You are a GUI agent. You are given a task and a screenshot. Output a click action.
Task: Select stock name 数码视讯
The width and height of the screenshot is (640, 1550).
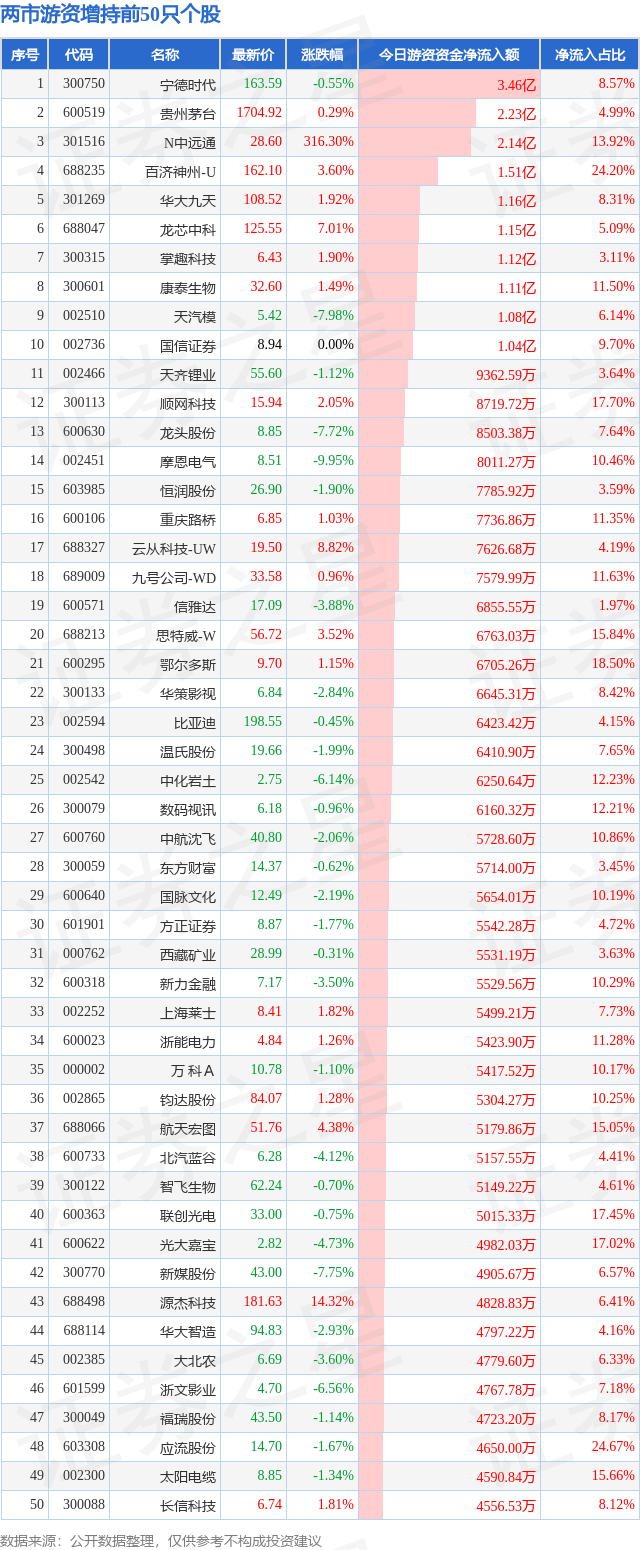[188, 810]
